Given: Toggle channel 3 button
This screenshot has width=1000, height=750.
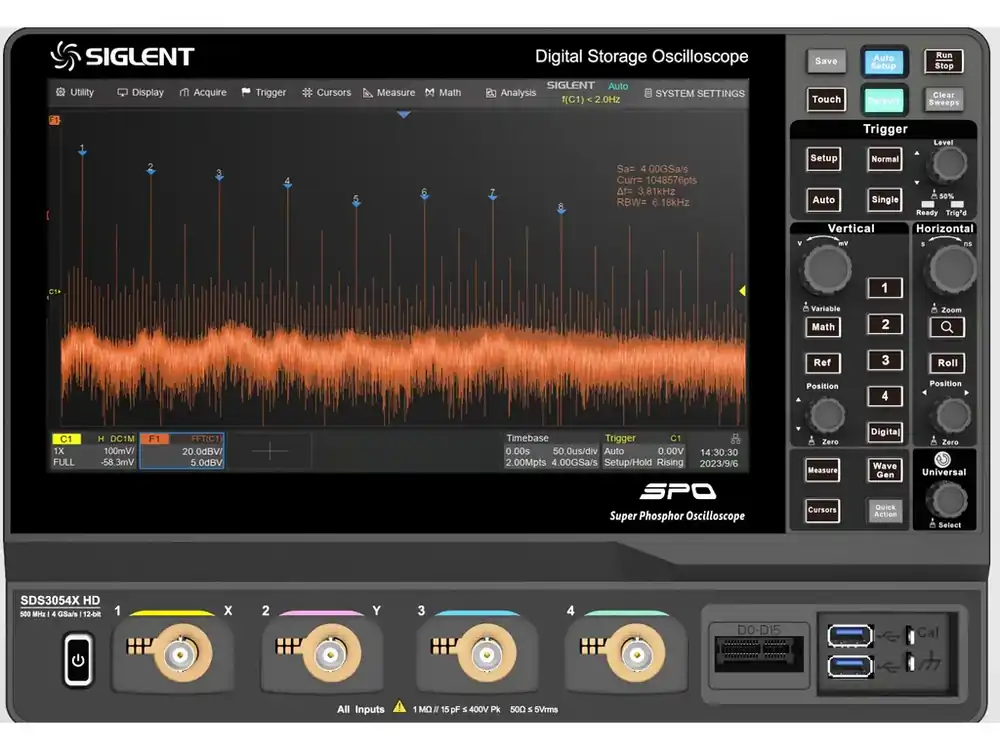Looking at the screenshot, I should tap(885, 360).
